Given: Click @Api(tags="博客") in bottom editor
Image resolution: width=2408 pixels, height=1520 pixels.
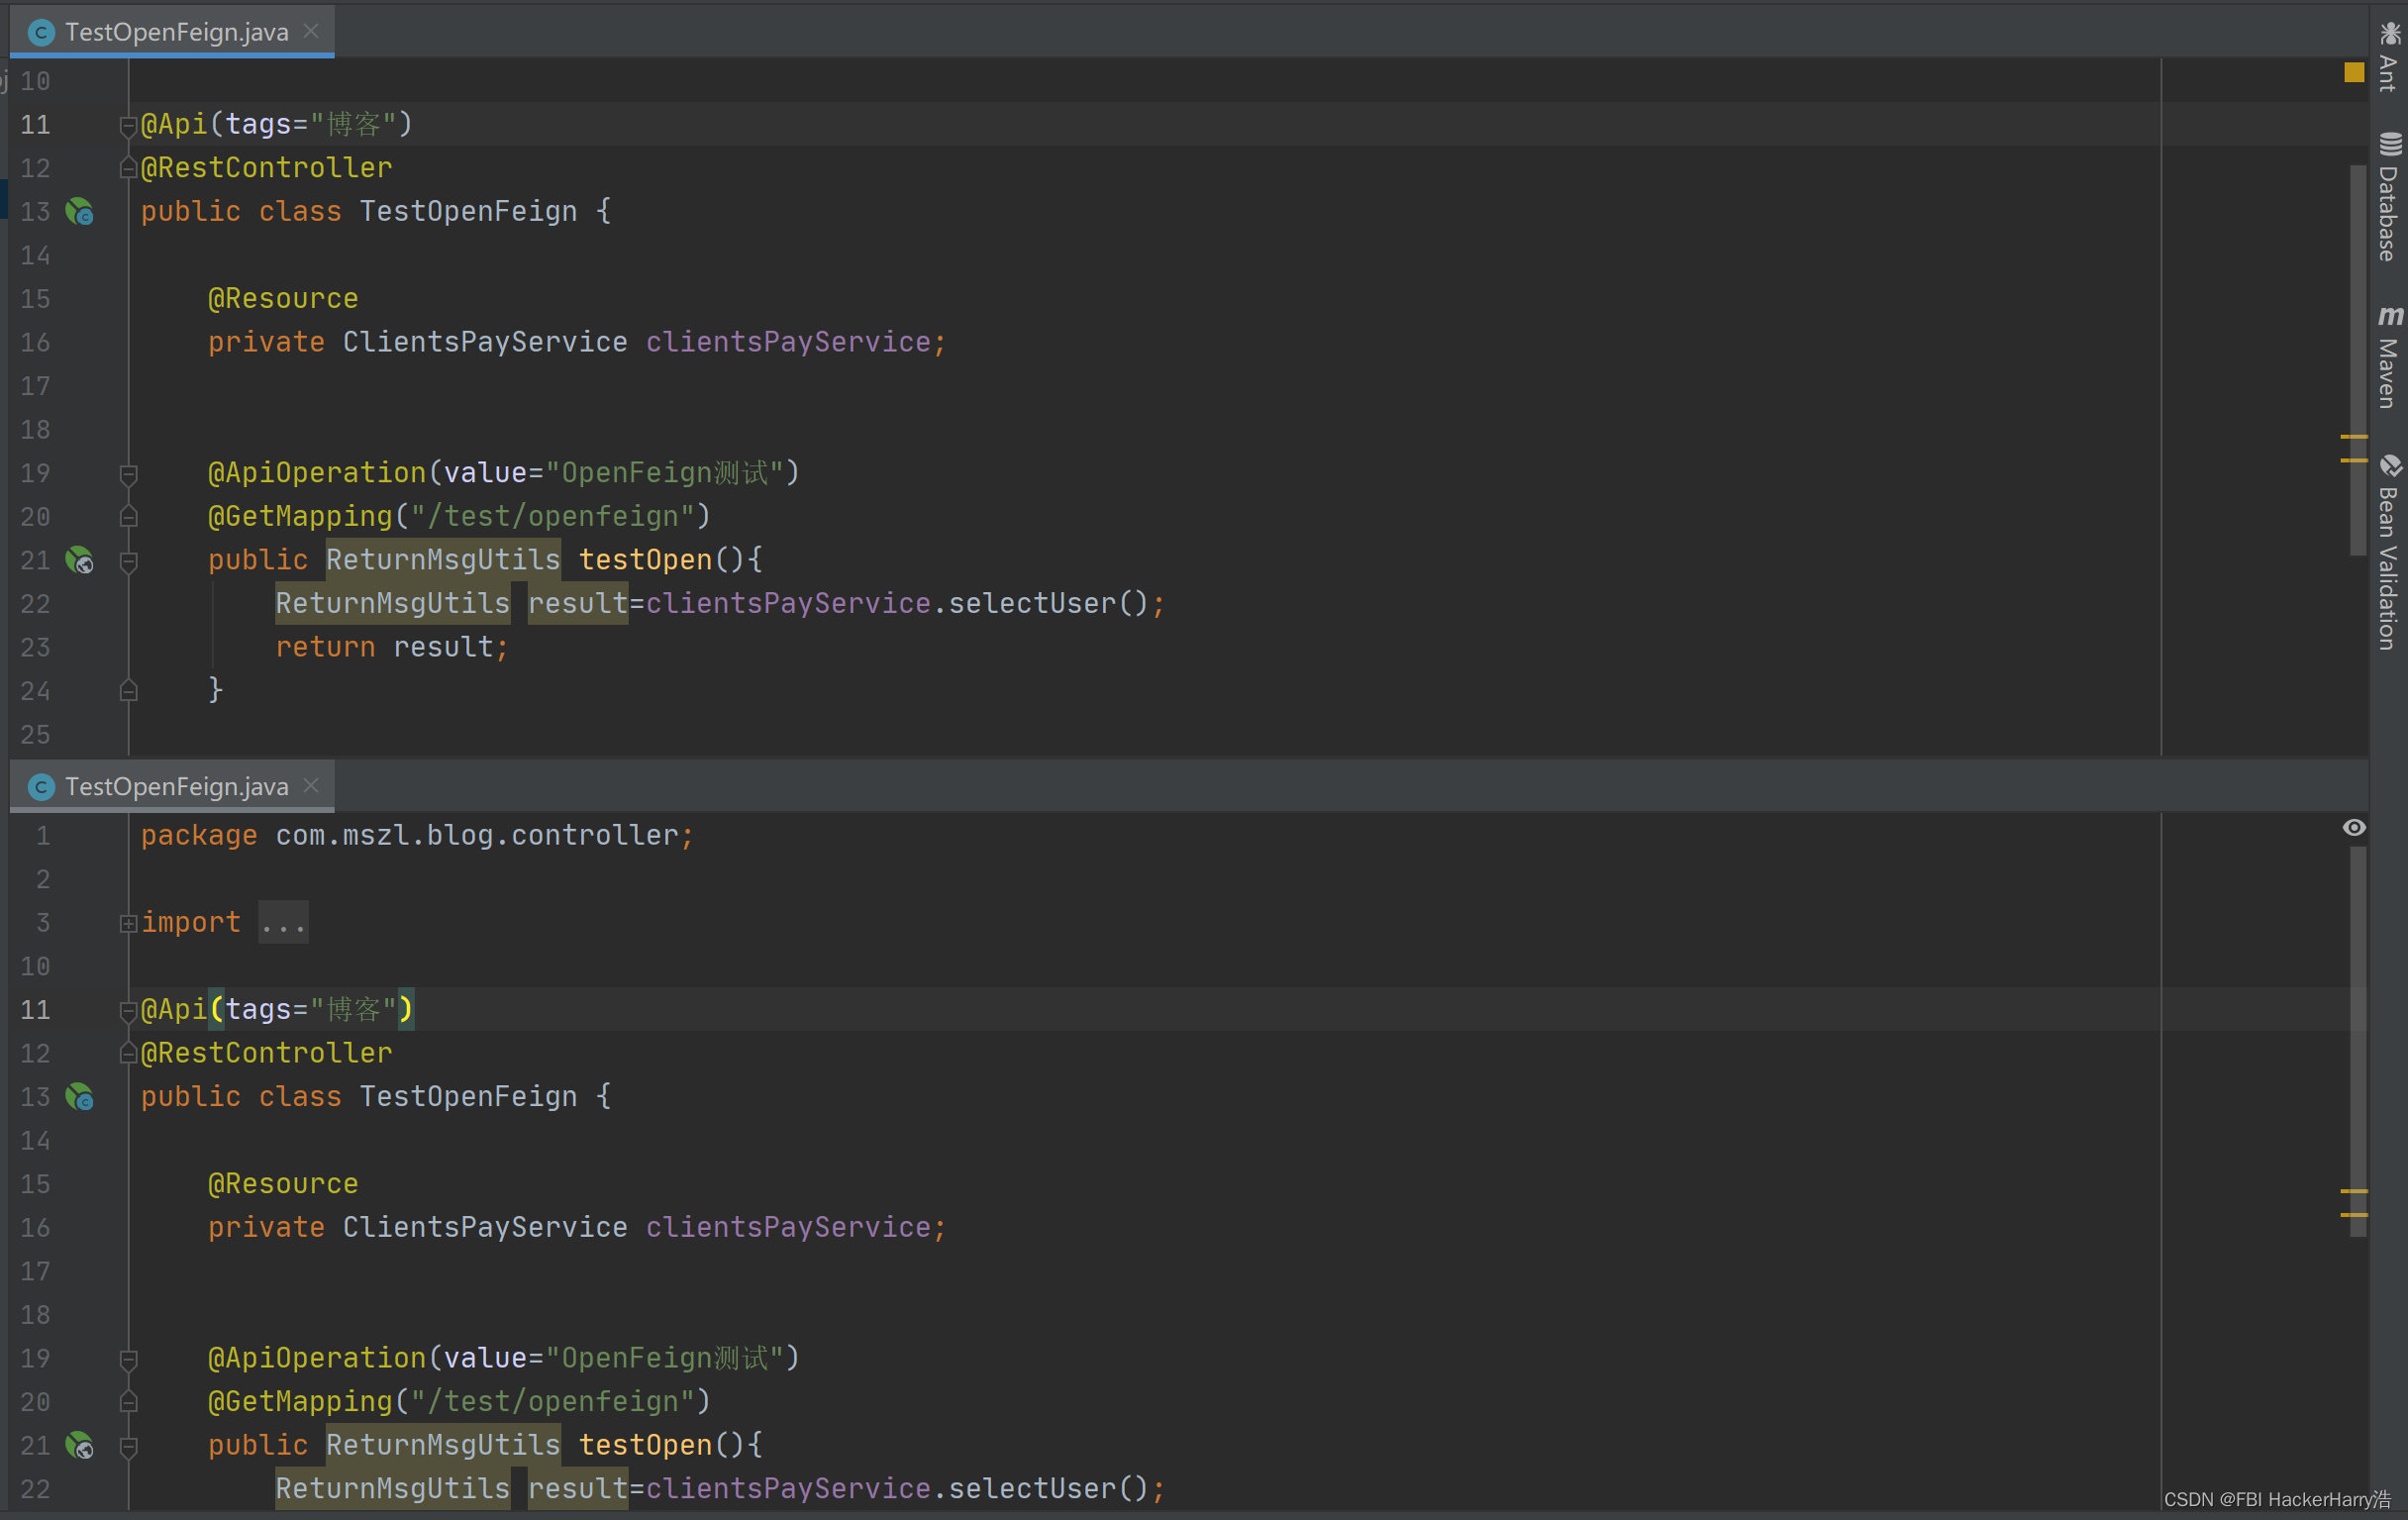Looking at the screenshot, I should tap(277, 1010).
